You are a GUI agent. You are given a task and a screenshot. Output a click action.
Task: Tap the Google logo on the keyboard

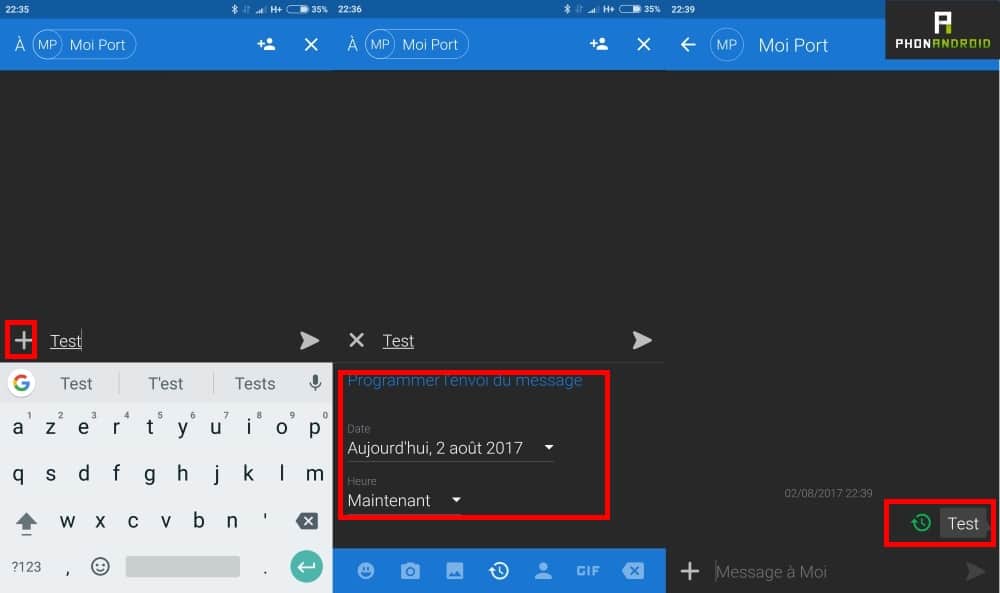click(19, 382)
